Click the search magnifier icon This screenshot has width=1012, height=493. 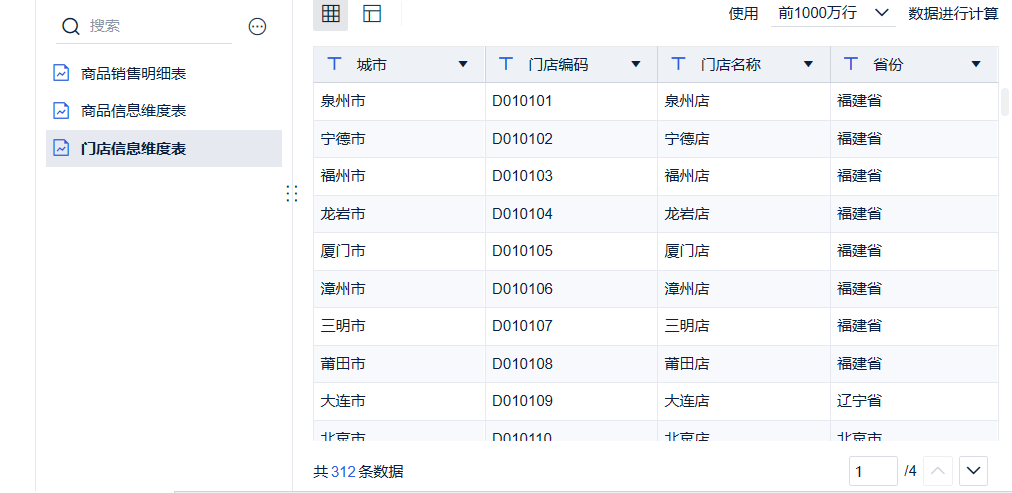point(71,27)
